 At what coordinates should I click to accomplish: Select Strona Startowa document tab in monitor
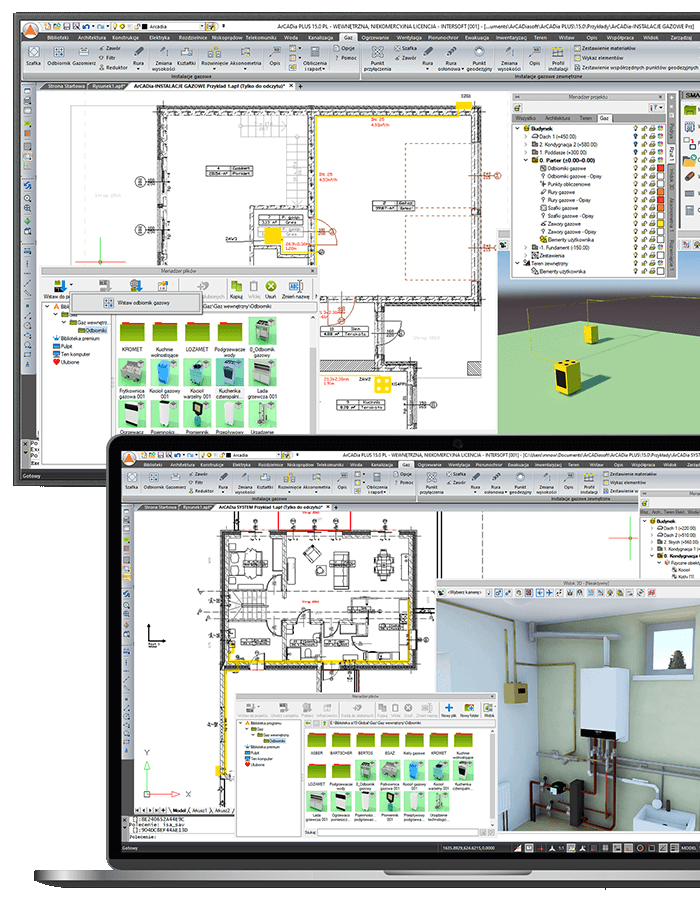[x=66, y=86]
